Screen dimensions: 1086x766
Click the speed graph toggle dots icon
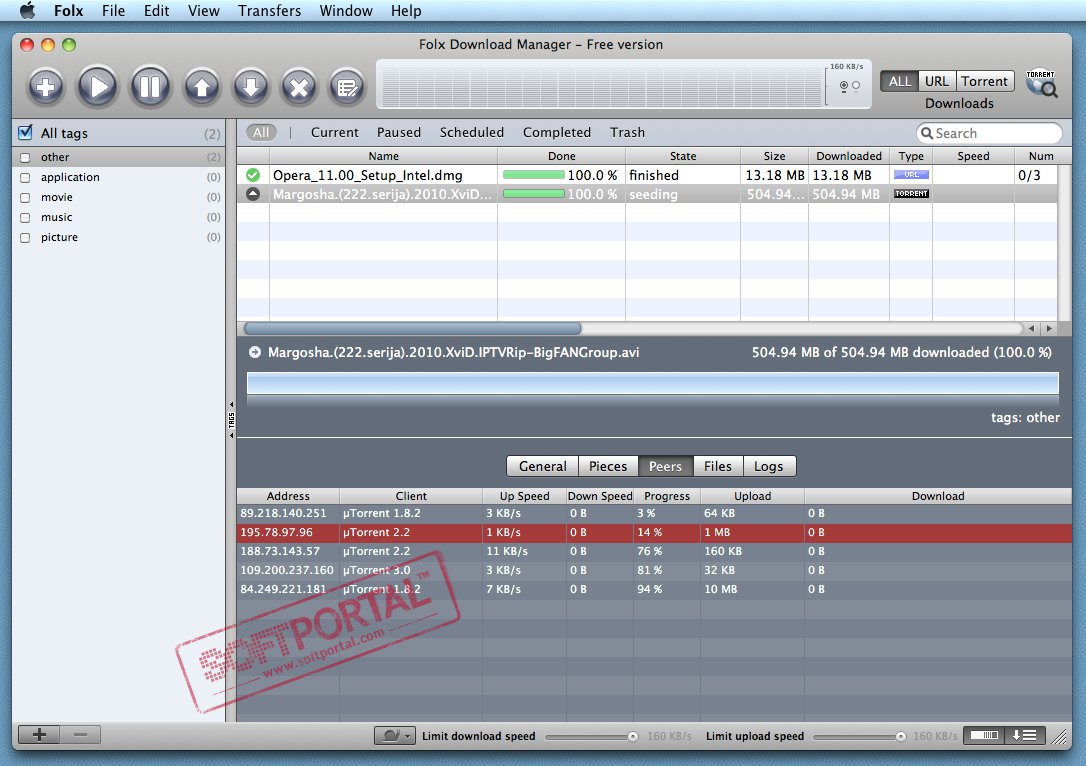[x=850, y=86]
